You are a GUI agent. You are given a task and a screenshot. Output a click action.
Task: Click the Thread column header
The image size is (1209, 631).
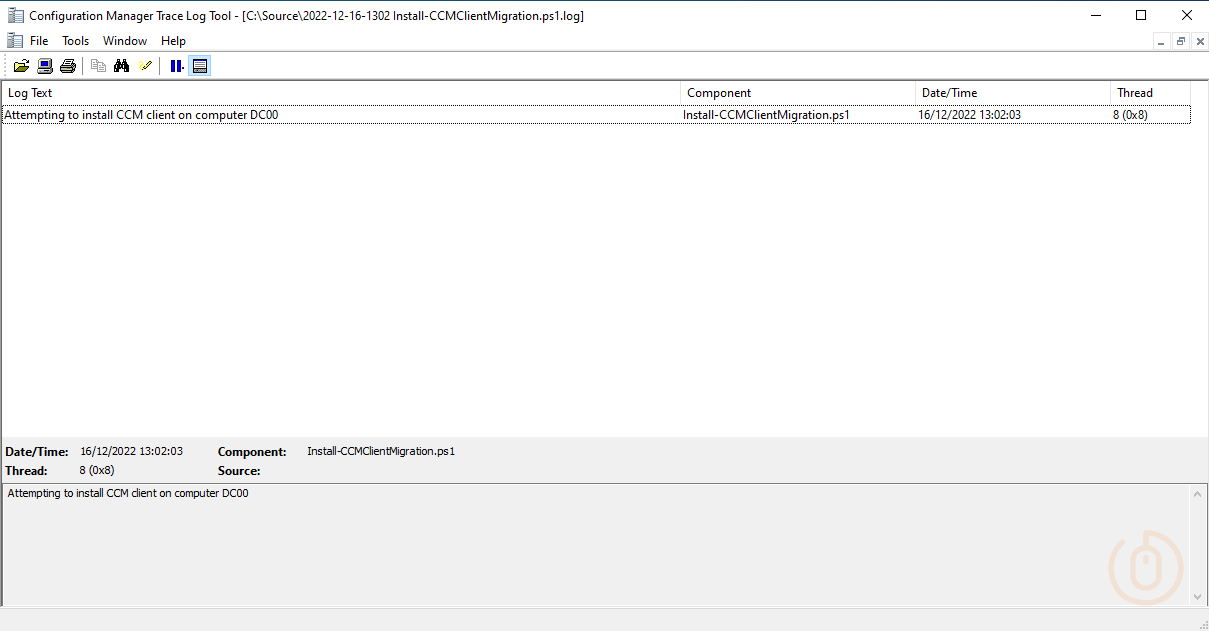pyautogui.click(x=1149, y=93)
